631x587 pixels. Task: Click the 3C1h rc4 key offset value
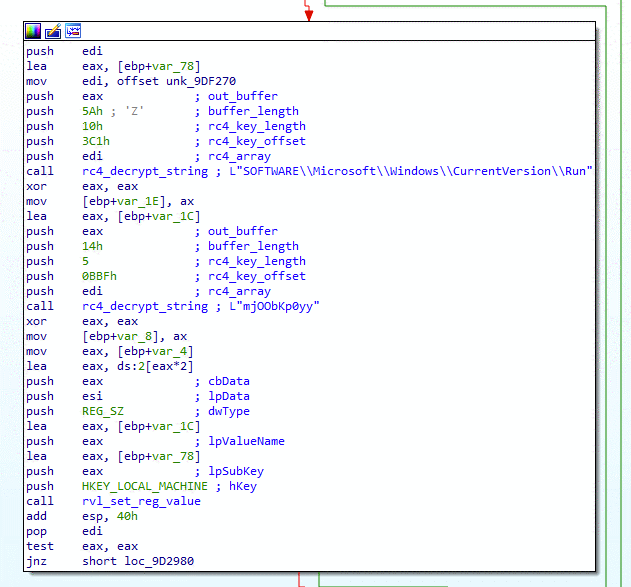pos(96,141)
